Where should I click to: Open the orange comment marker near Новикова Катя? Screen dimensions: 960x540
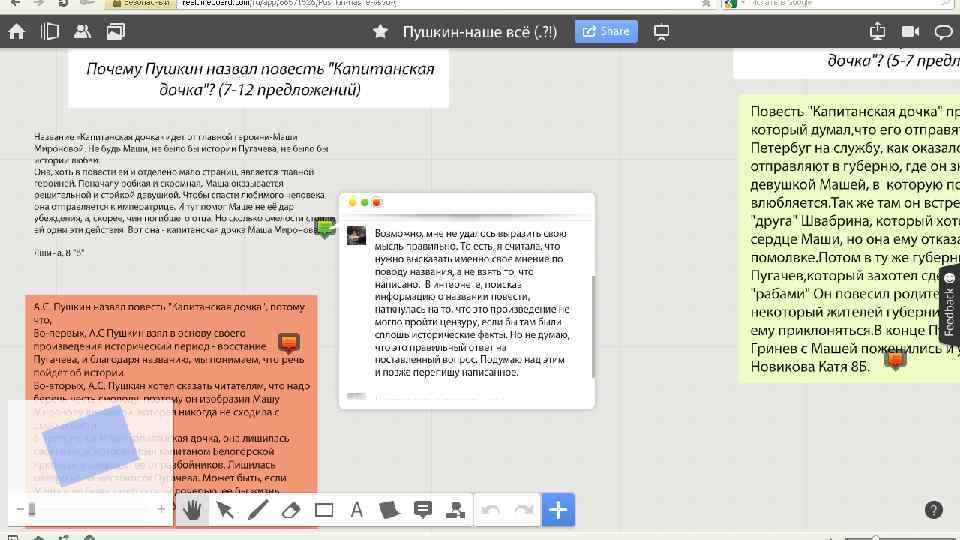895,360
